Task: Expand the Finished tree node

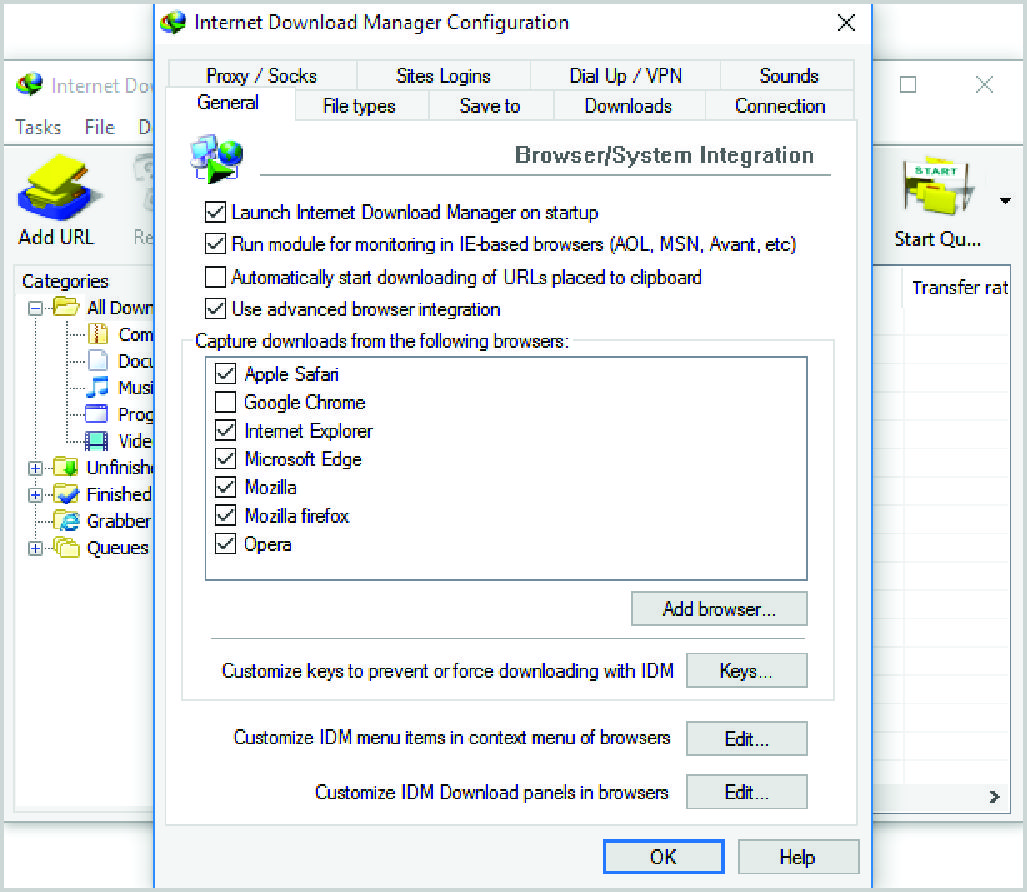Action: point(35,495)
